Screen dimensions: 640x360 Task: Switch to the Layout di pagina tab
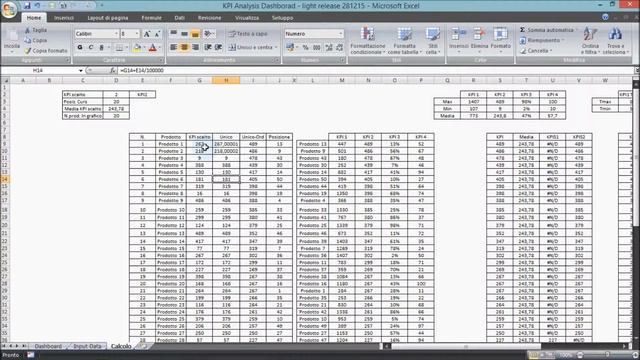click(x=108, y=18)
